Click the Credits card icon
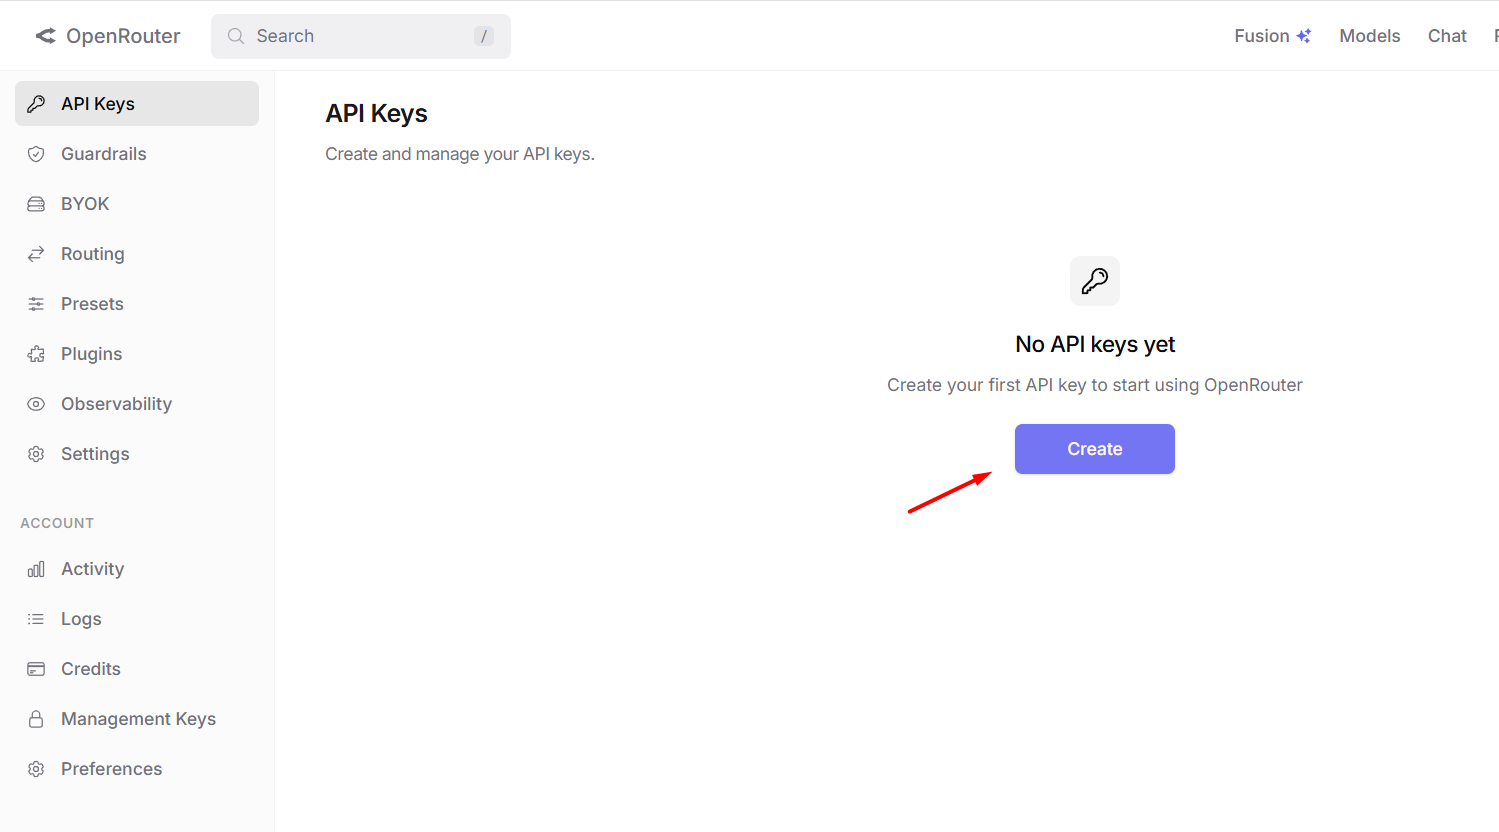 (x=36, y=668)
